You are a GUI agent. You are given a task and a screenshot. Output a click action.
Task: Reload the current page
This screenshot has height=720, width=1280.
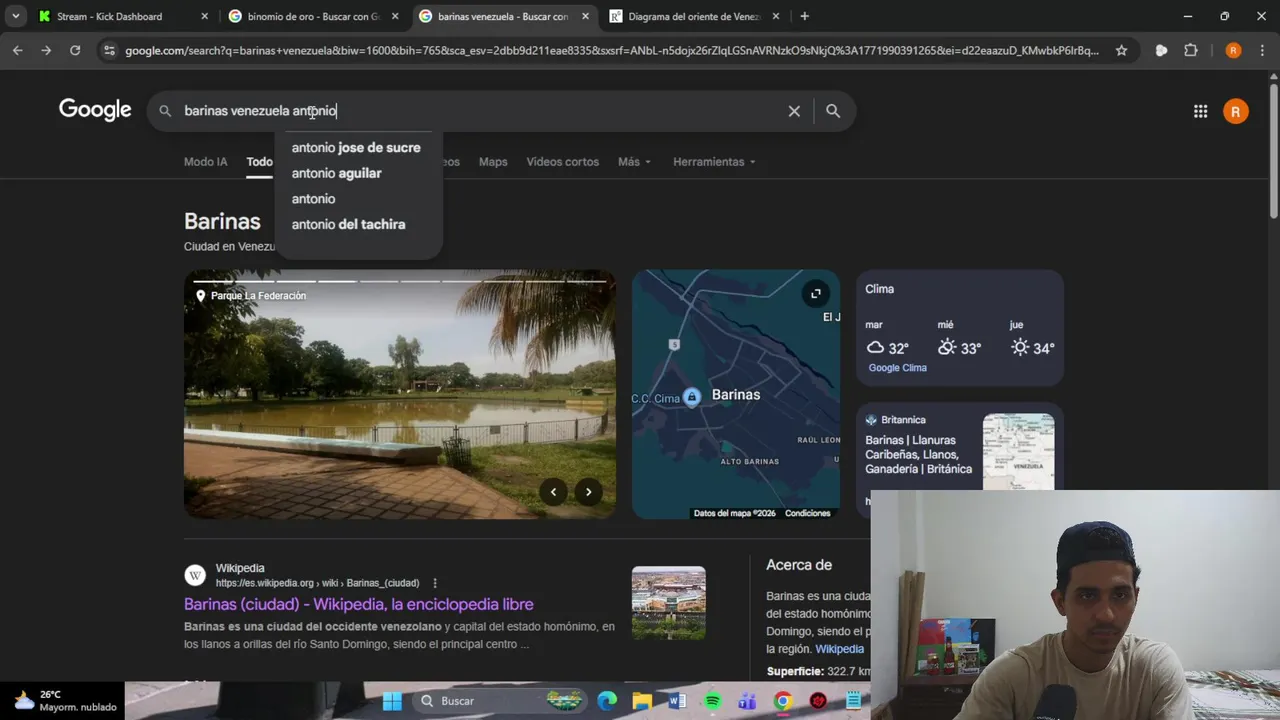pyautogui.click(x=75, y=50)
